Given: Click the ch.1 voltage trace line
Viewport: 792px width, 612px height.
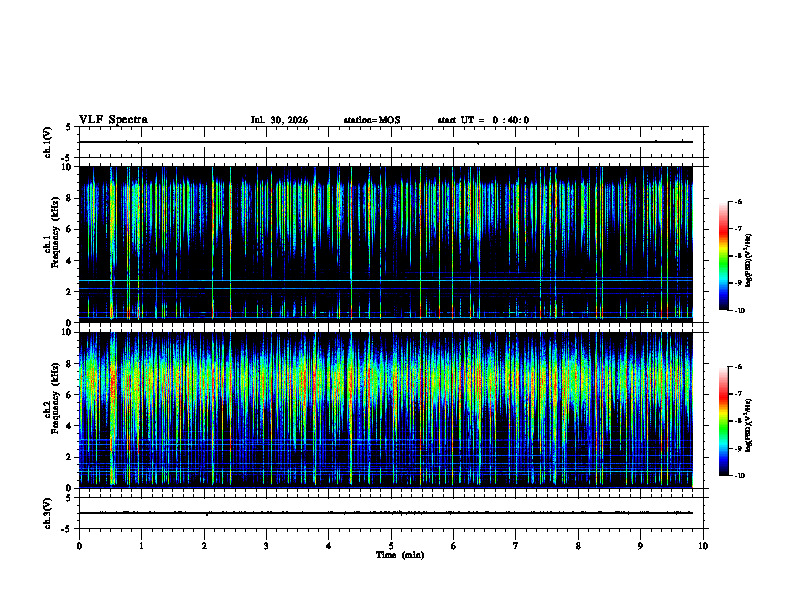Looking at the screenshot, I should pos(386,142).
